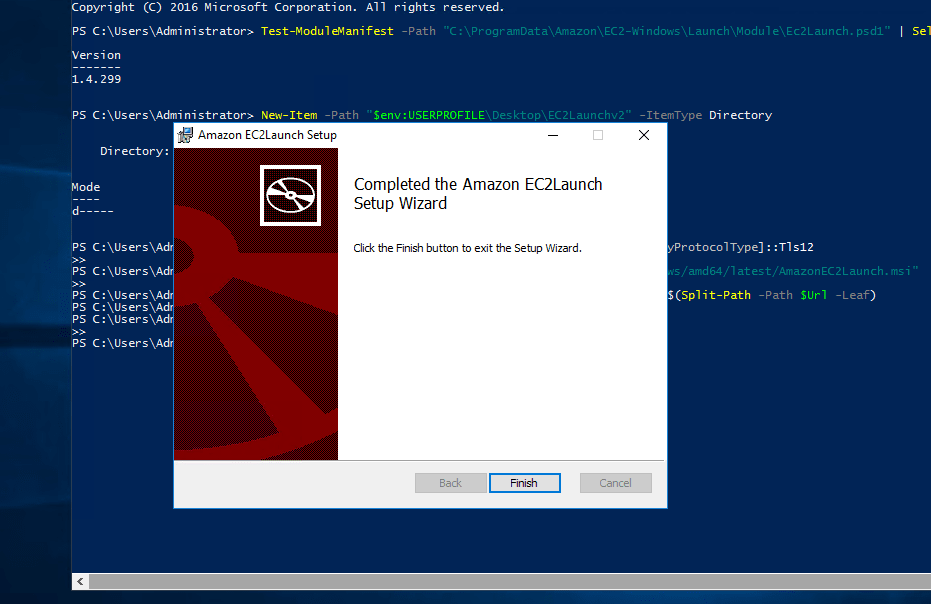Click the $env:USERPROFILE variable in PowerShell

click(x=429, y=115)
